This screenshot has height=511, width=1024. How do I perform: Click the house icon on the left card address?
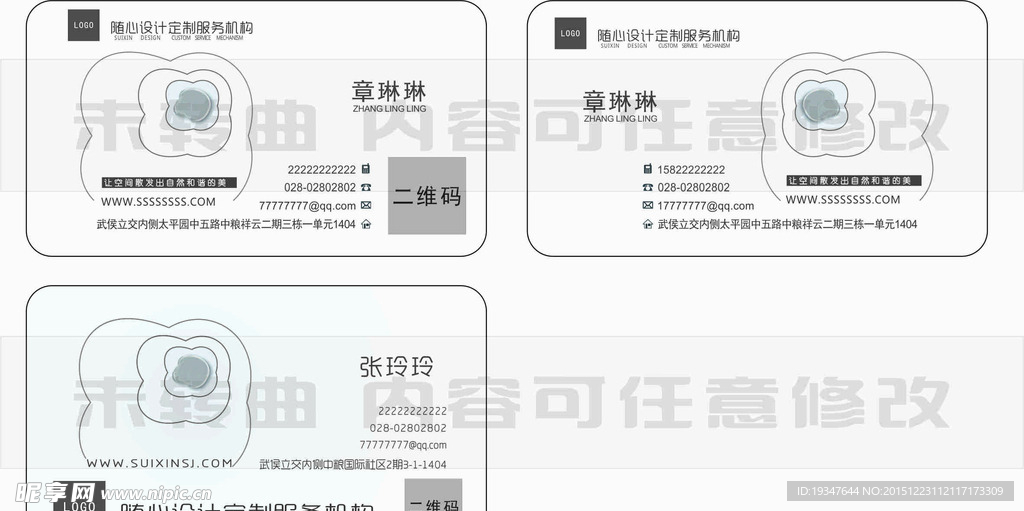tap(366, 224)
